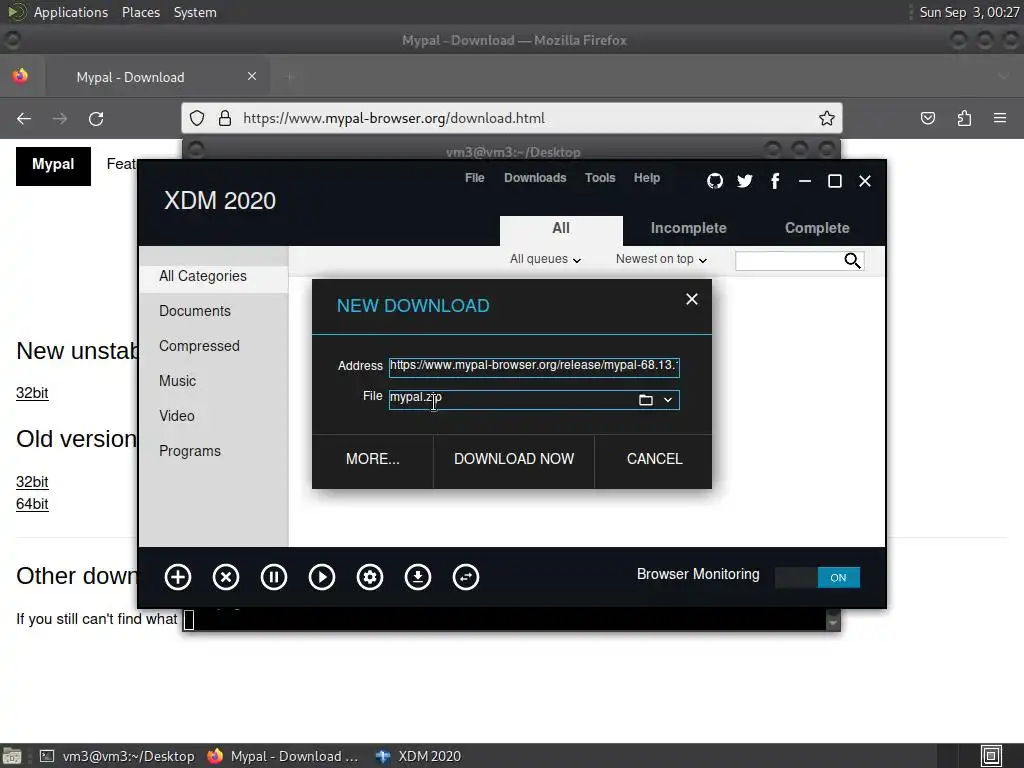Click the list all tabs chevron in Firefox
1024x768 pixels.
[x=1003, y=77]
